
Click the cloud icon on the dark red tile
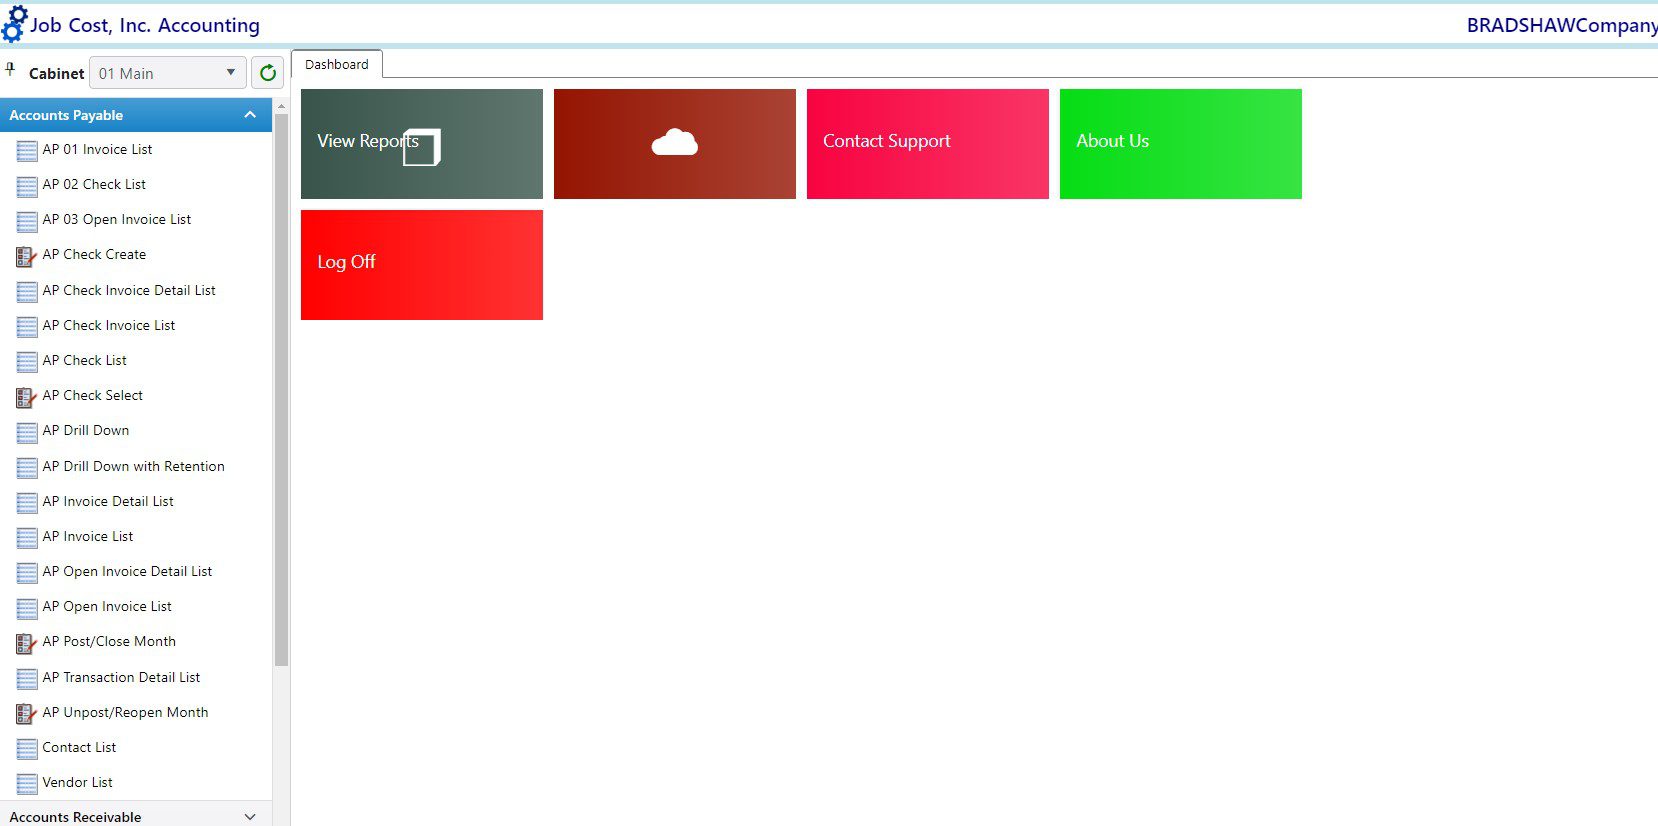pos(675,143)
